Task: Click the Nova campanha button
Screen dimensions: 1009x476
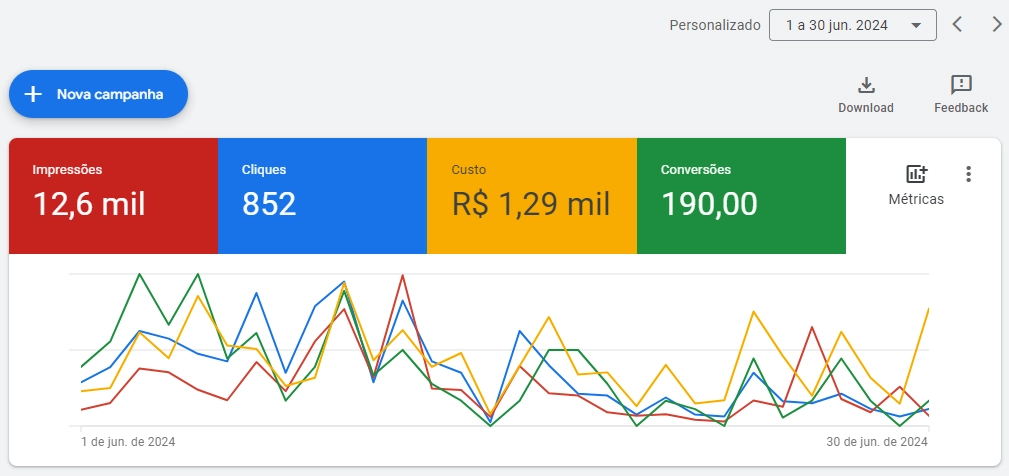Action: (x=98, y=94)
